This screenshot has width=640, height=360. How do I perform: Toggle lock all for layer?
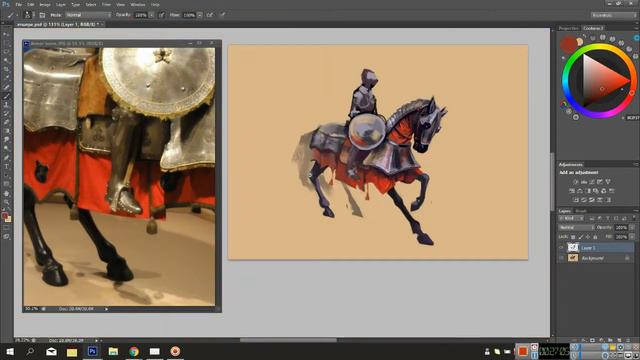595,237
